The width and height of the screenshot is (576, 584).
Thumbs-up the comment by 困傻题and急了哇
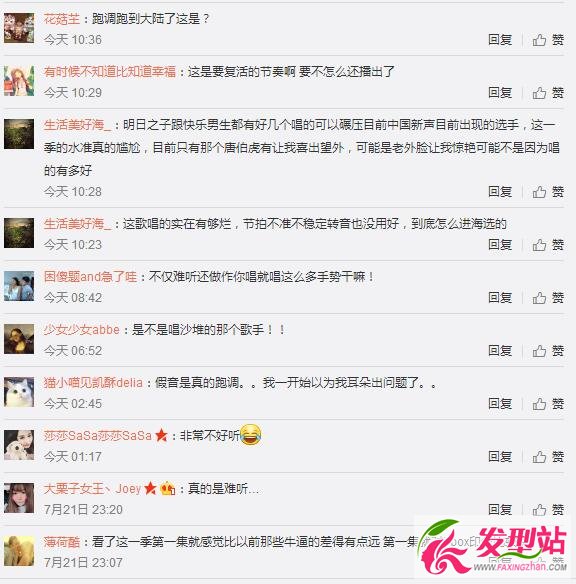(x=548, y=298)
